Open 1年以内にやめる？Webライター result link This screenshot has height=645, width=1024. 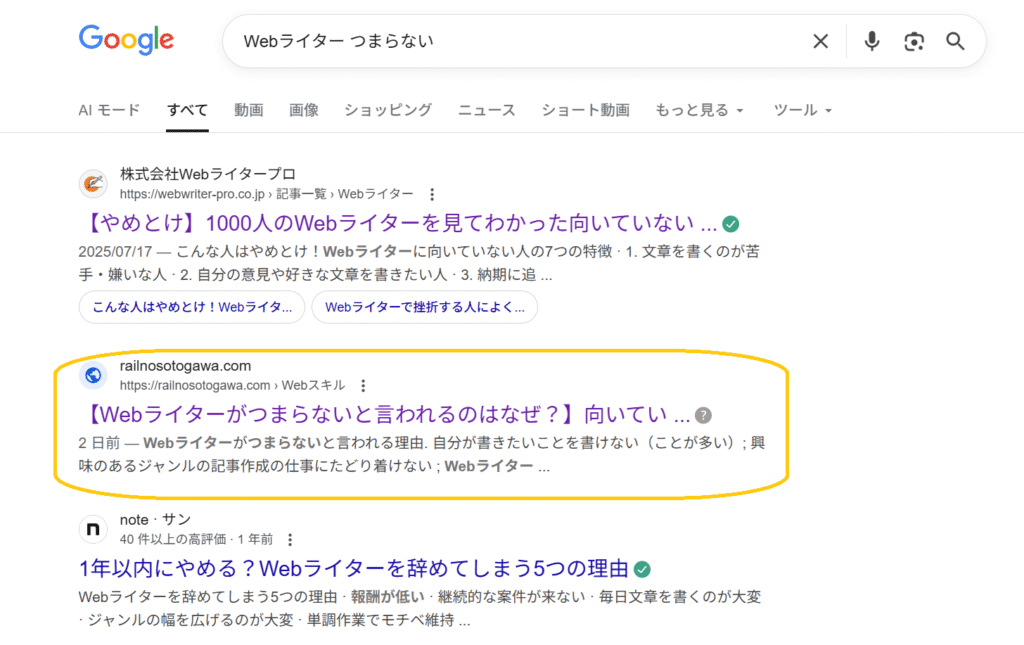(x=353, y=569)
